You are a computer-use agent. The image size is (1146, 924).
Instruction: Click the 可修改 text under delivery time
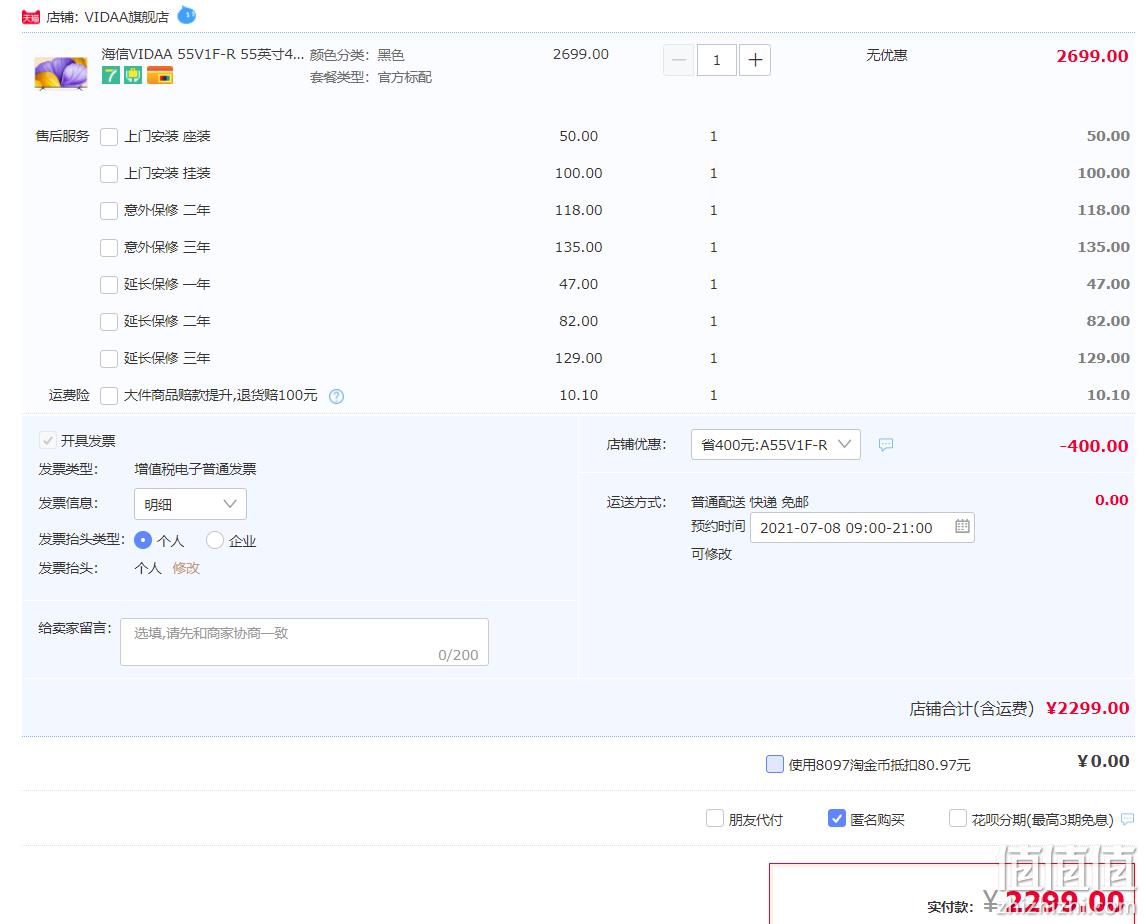click(711, 554)
